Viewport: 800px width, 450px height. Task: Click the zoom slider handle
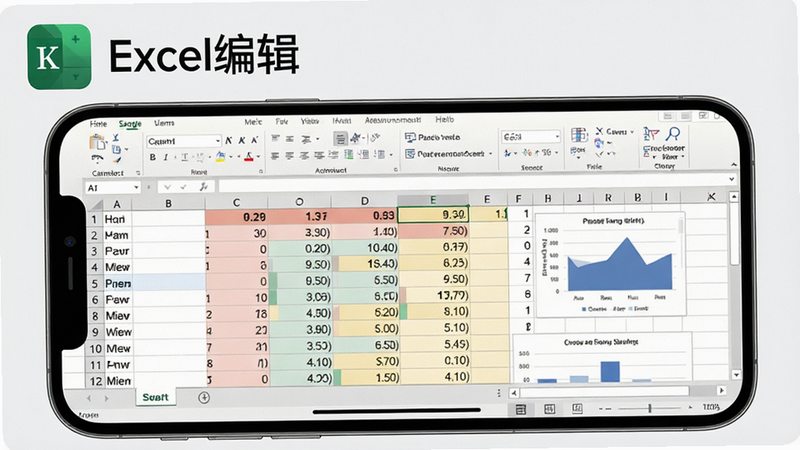649,408
